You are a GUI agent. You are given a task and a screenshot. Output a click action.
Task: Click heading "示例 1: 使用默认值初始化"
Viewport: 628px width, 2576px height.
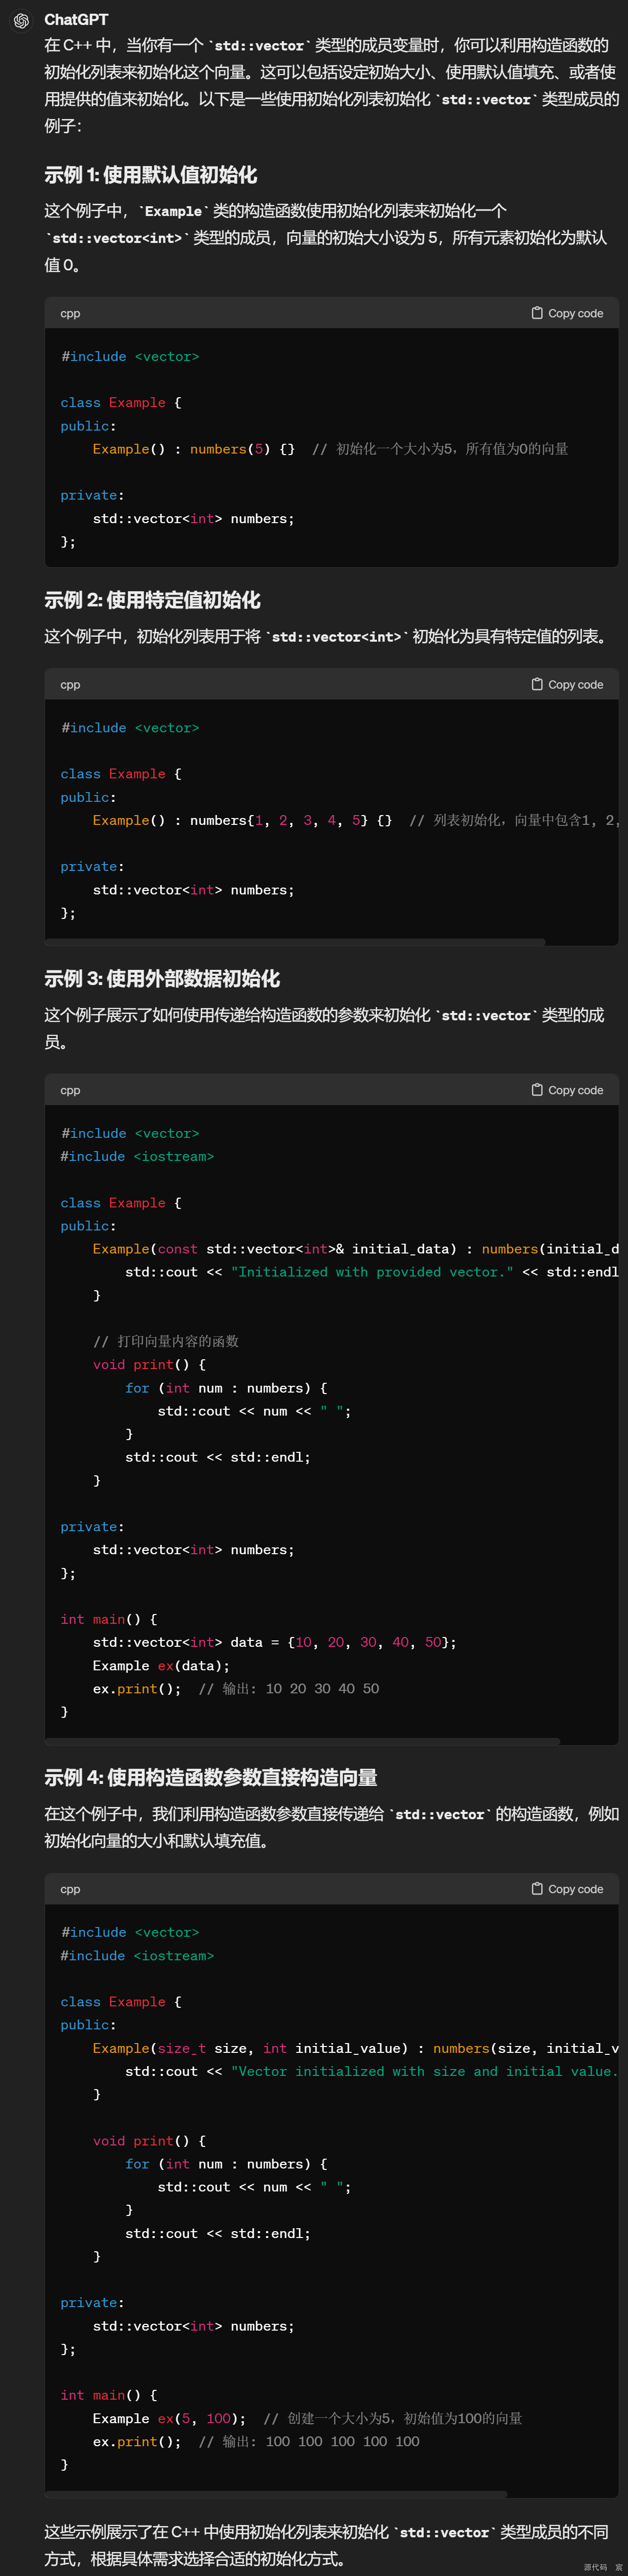point(151,175)
